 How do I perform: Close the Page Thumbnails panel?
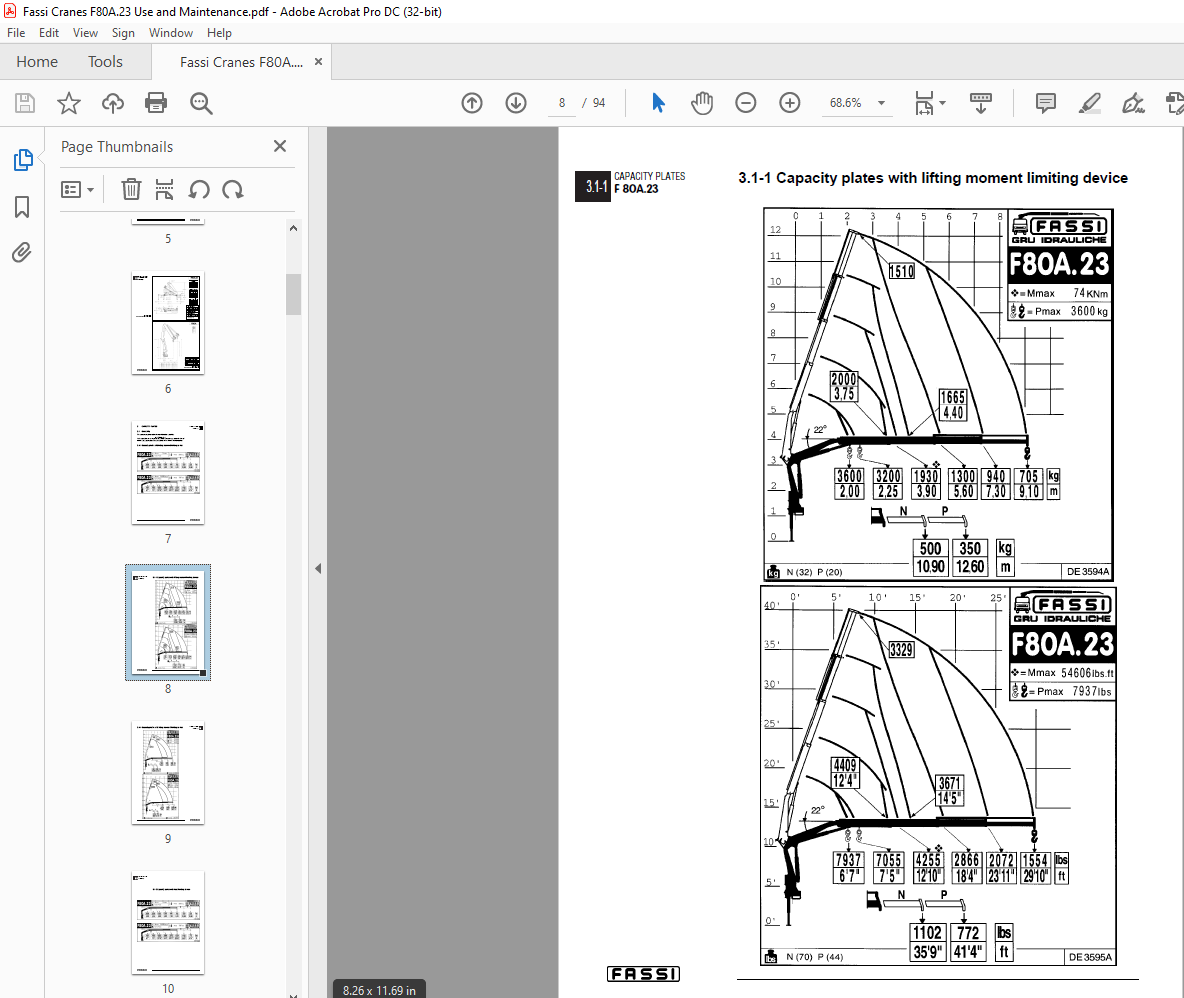[x=280, y=146]
